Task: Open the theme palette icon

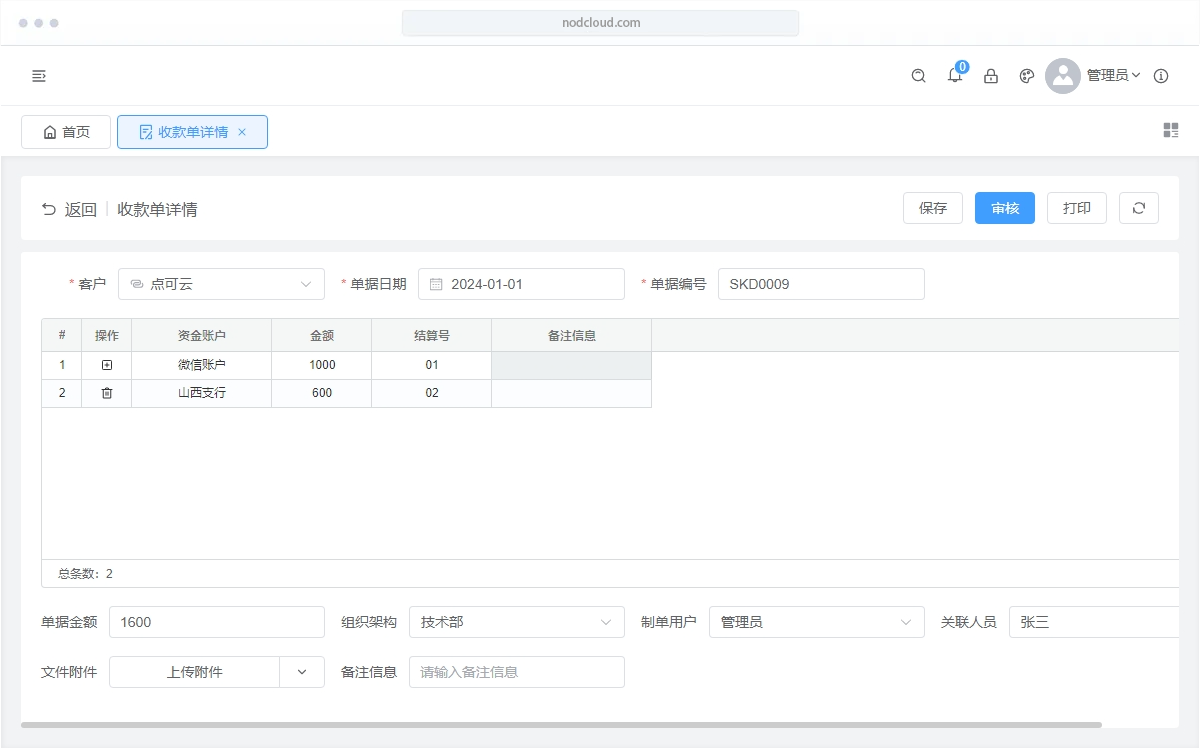Action: tap(1026, 76)
